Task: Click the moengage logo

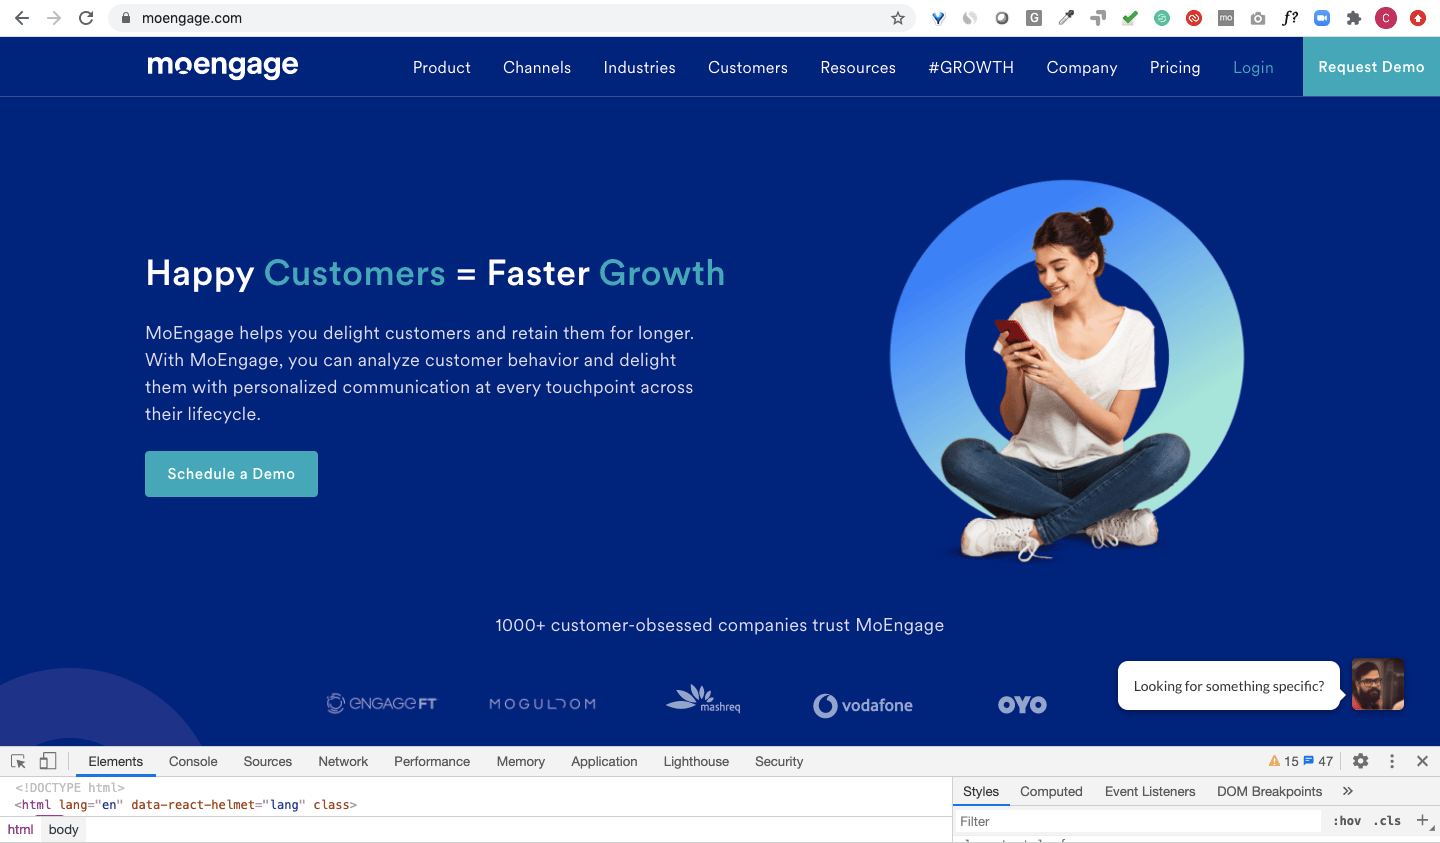Action: (x=223, y=66)
